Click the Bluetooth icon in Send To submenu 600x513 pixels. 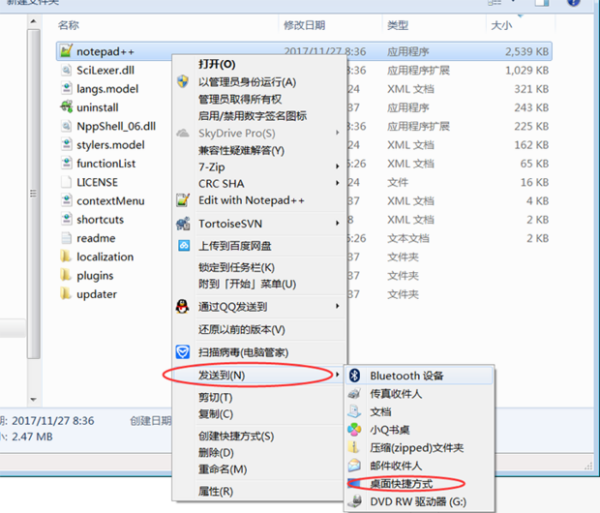click(355, 375)
